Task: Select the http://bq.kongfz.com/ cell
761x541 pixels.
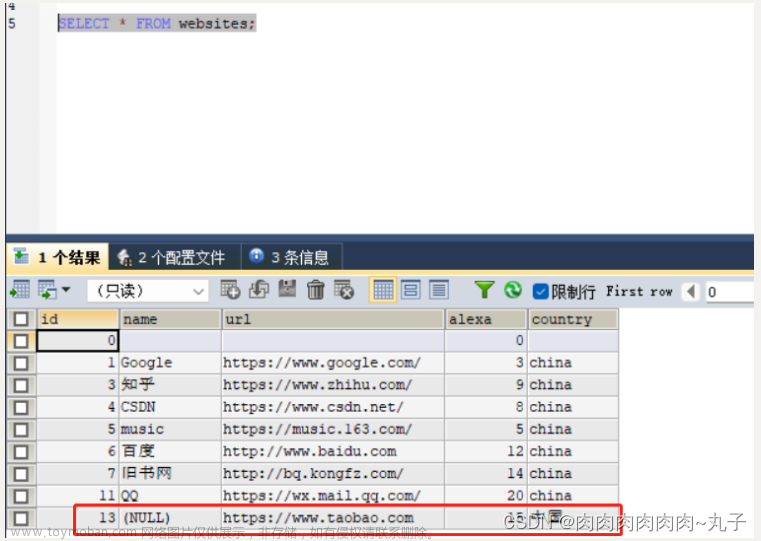Action: point(333,474)
